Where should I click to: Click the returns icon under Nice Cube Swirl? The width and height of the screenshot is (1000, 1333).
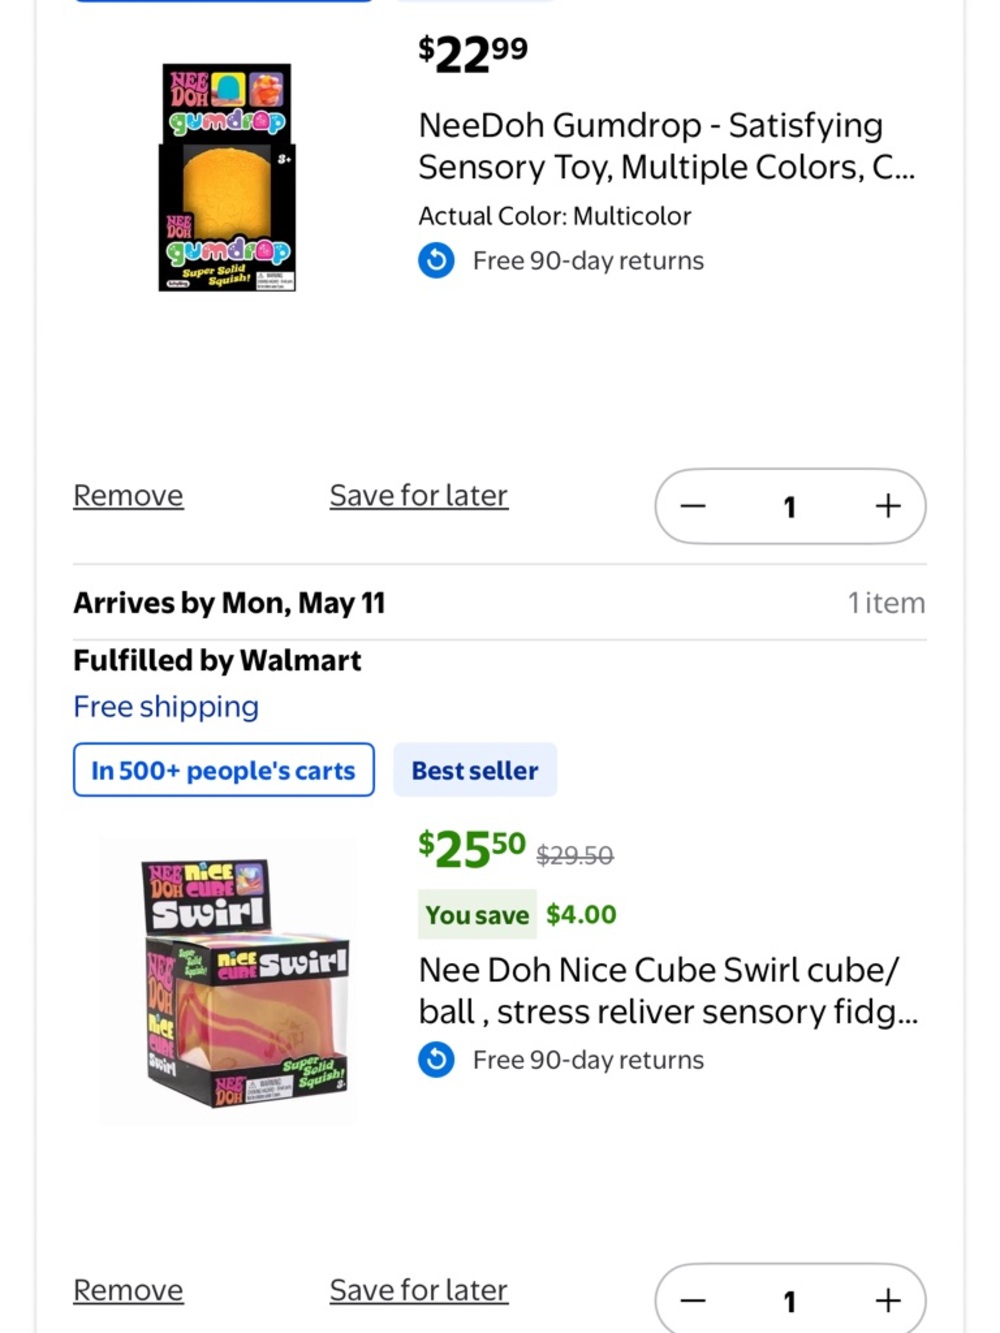click(436, 1060)
